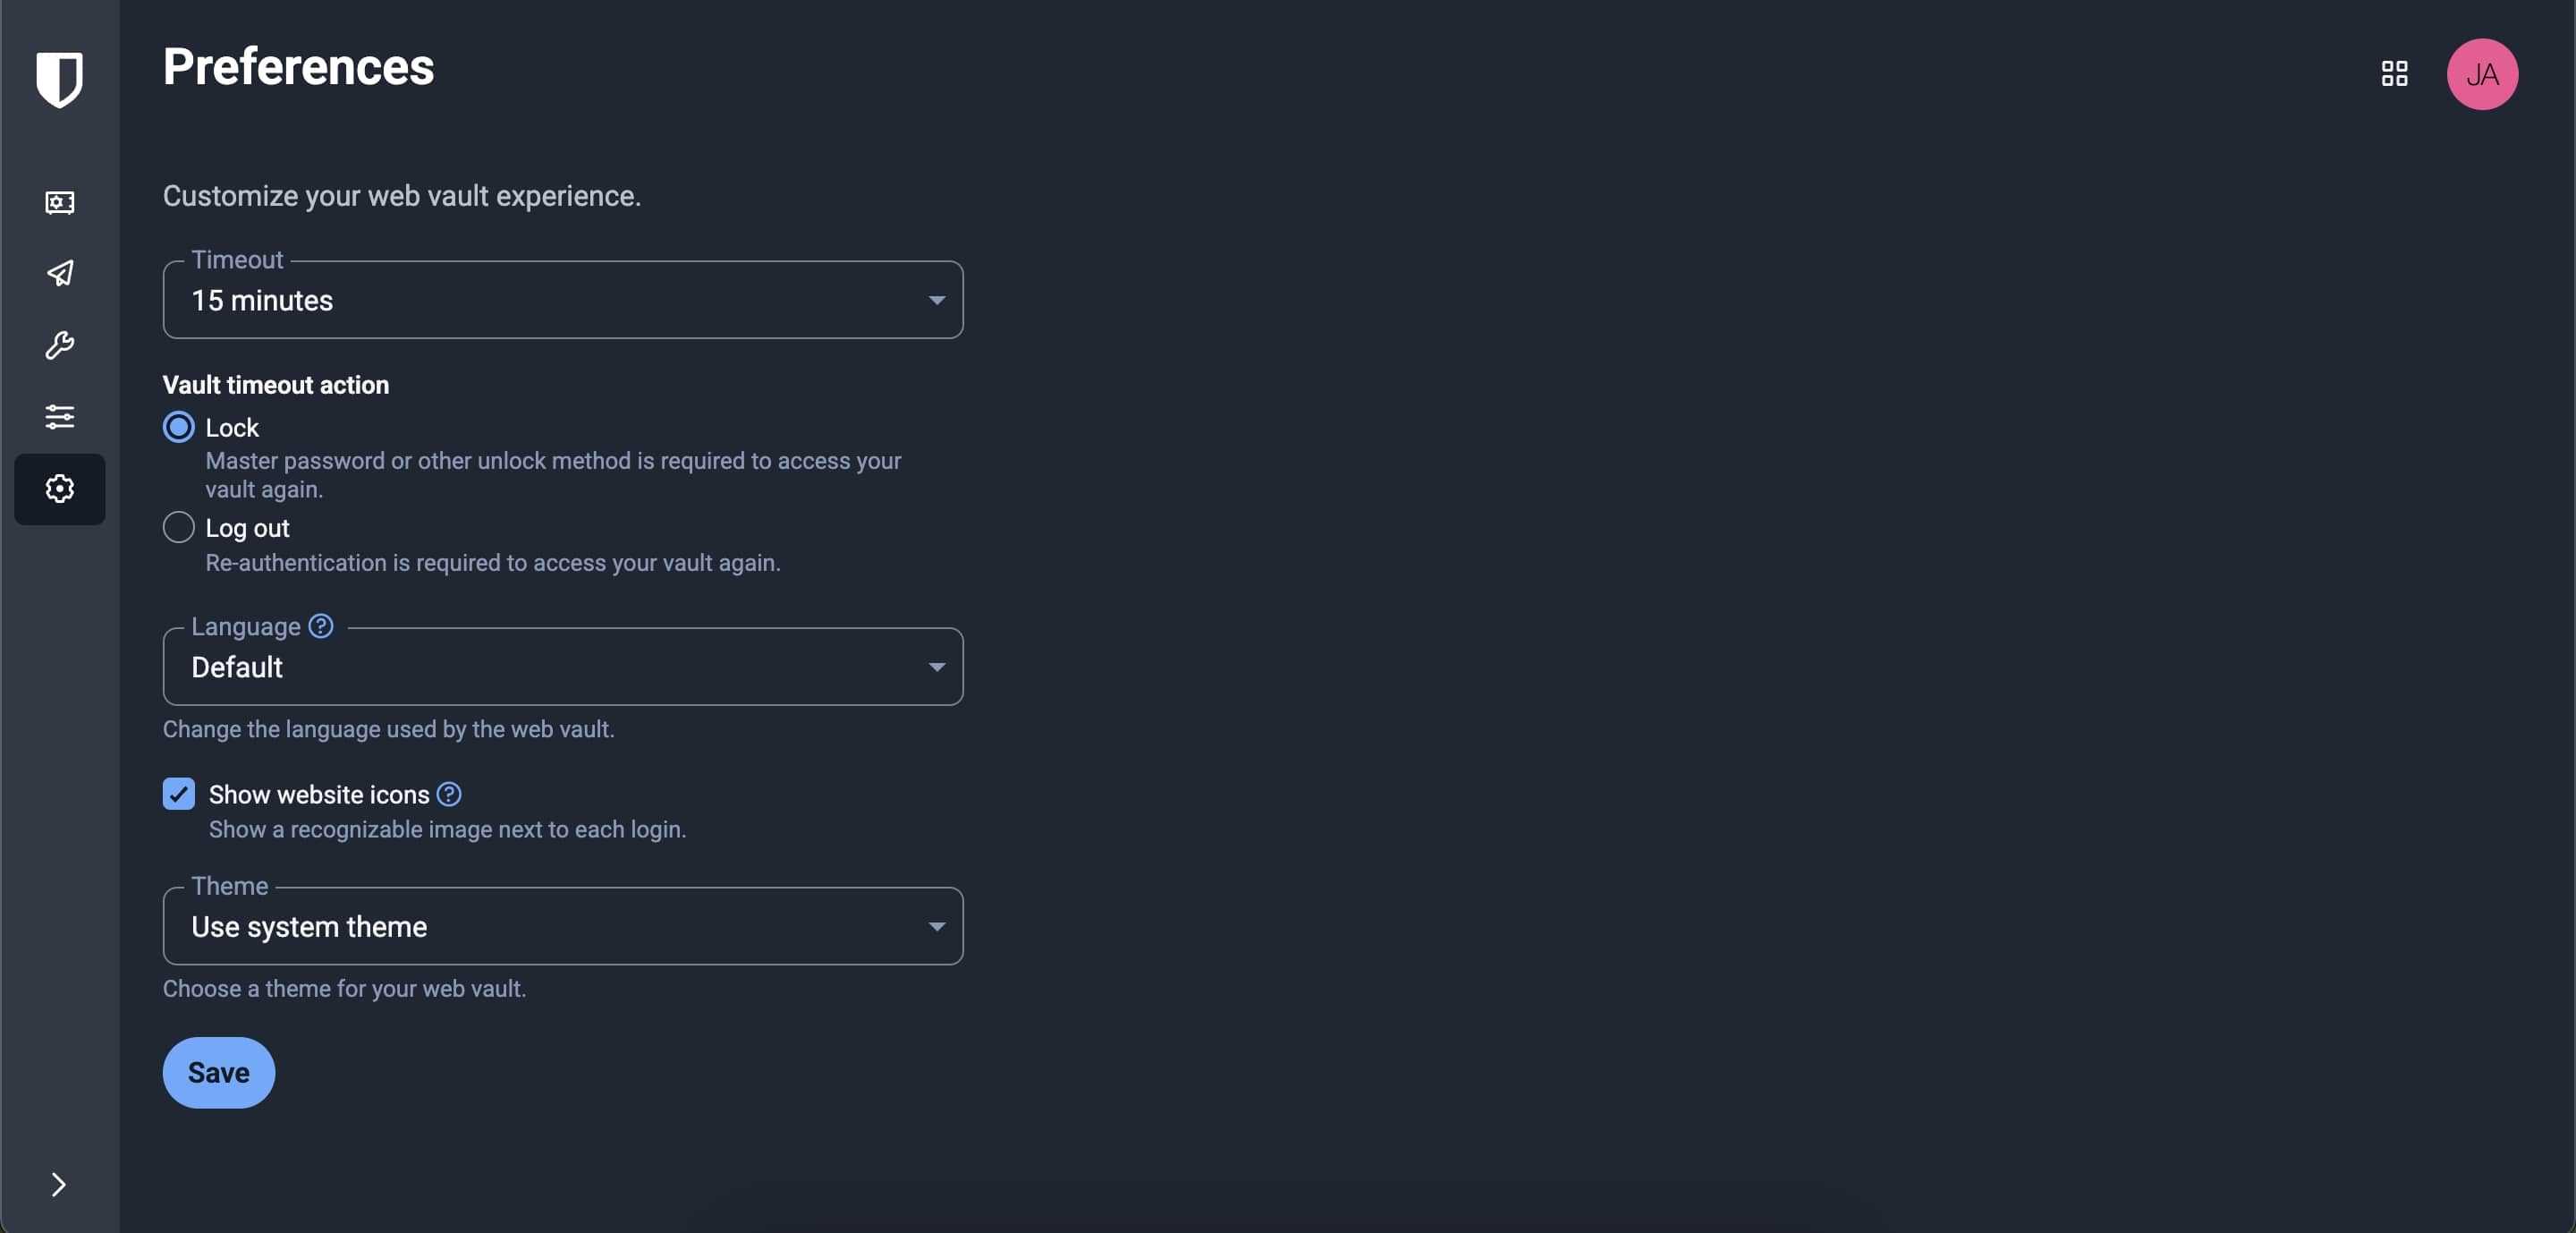Select the Lock timeout action

point(178,427)
